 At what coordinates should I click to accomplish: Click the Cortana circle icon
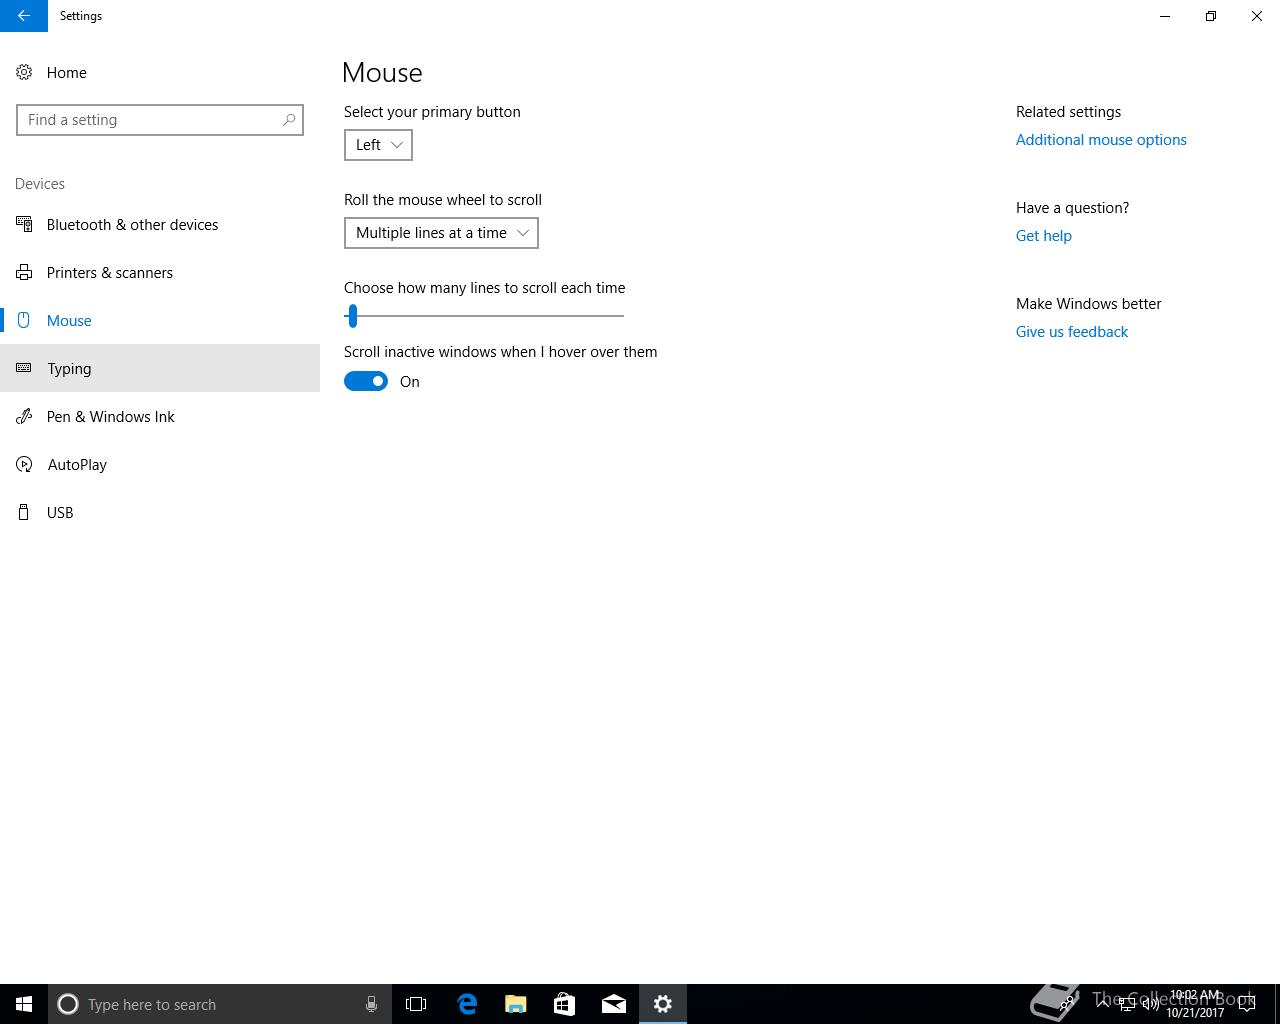tap(68, 1004)
